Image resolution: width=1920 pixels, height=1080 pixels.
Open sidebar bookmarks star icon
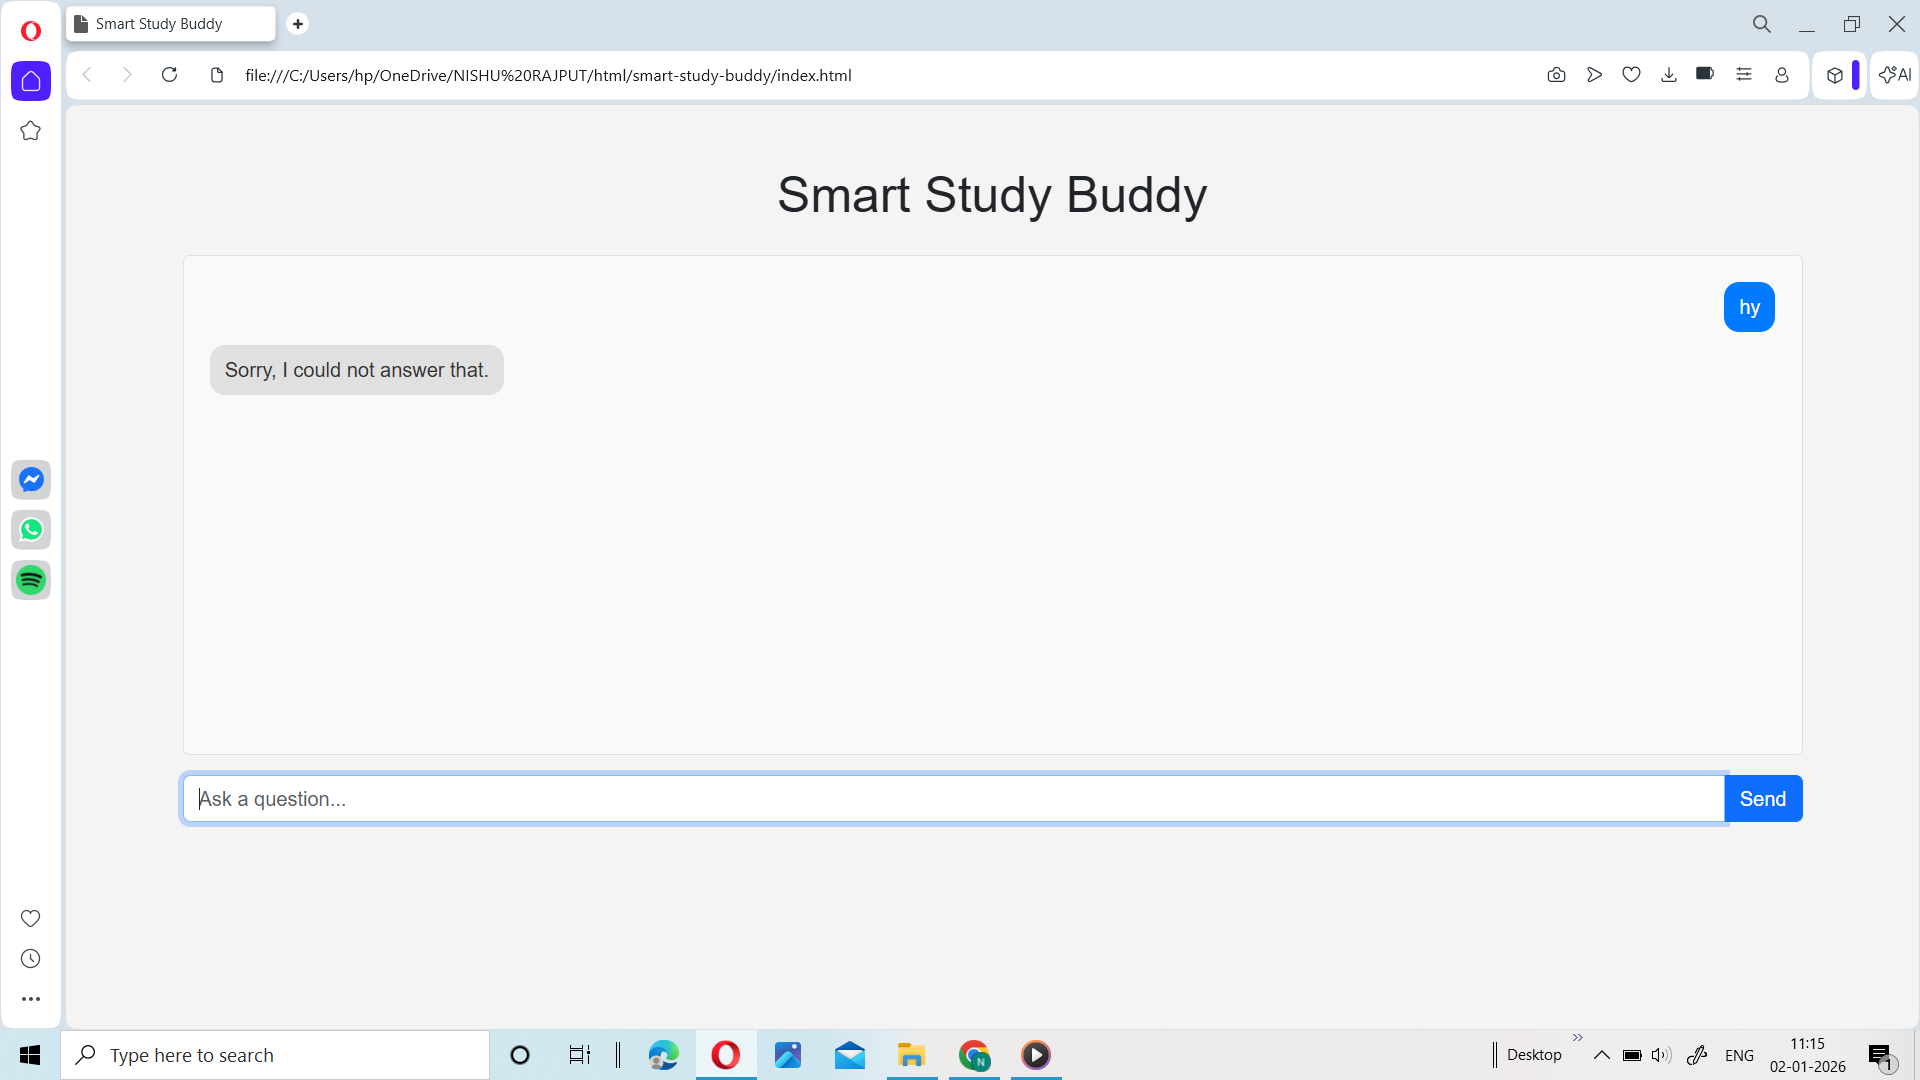[x=31, y=131]
